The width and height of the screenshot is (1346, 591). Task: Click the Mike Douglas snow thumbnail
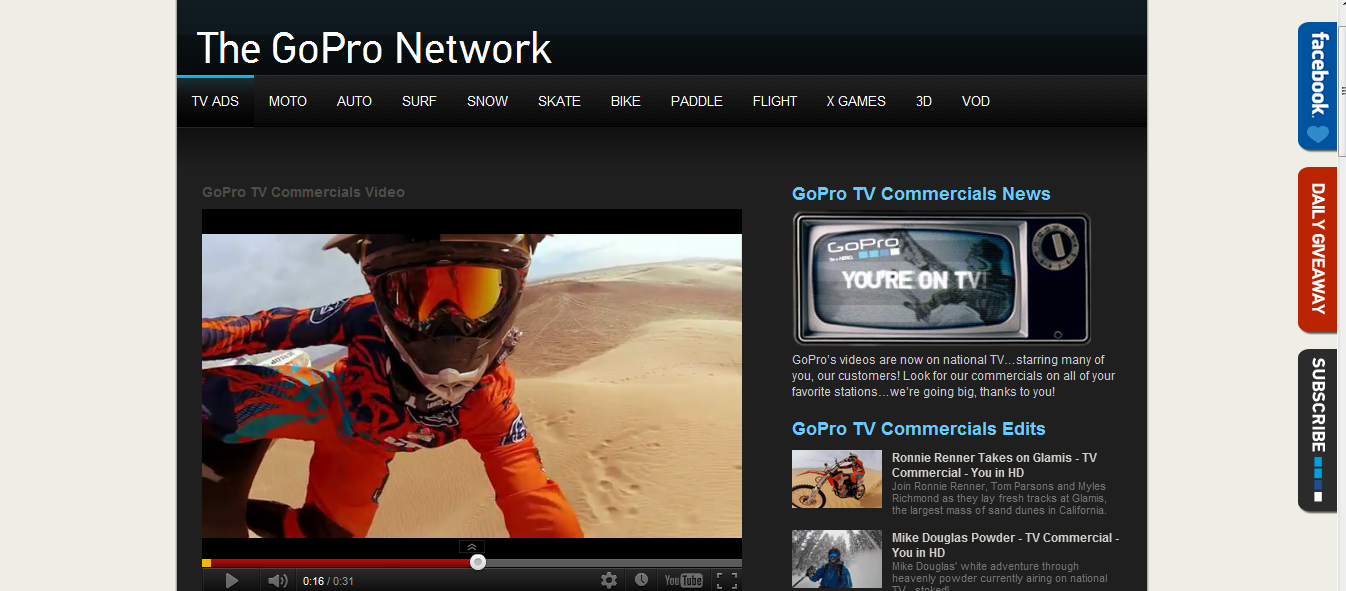pyautogui.click(x=837, y=559)
